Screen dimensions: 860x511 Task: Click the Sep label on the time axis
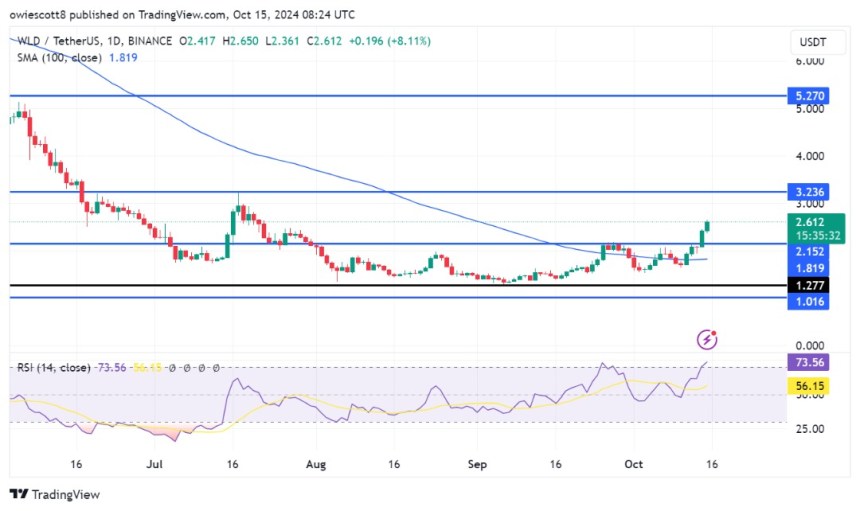click(x=476, y=464)
